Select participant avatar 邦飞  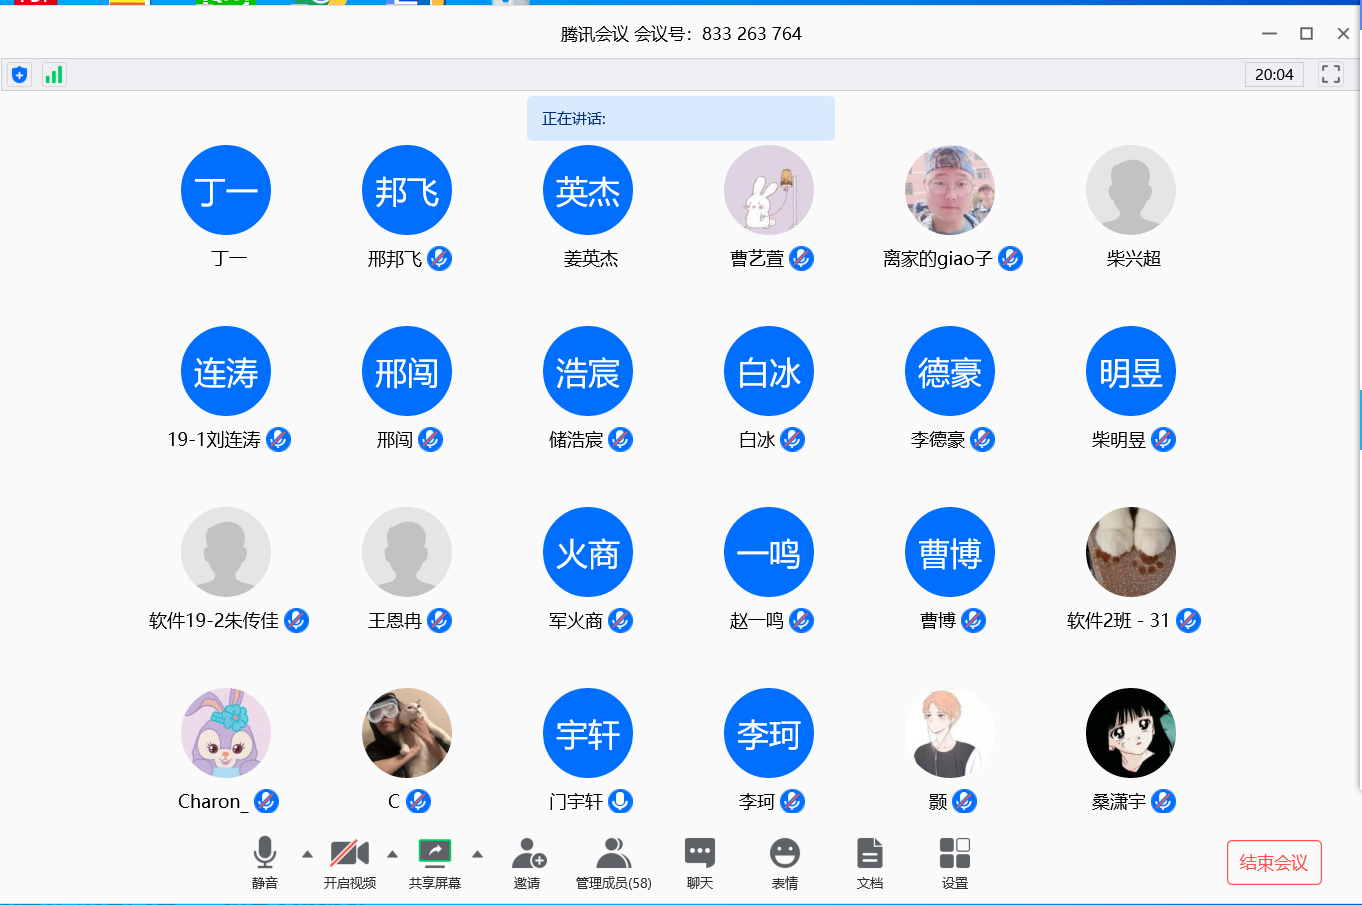407,190
